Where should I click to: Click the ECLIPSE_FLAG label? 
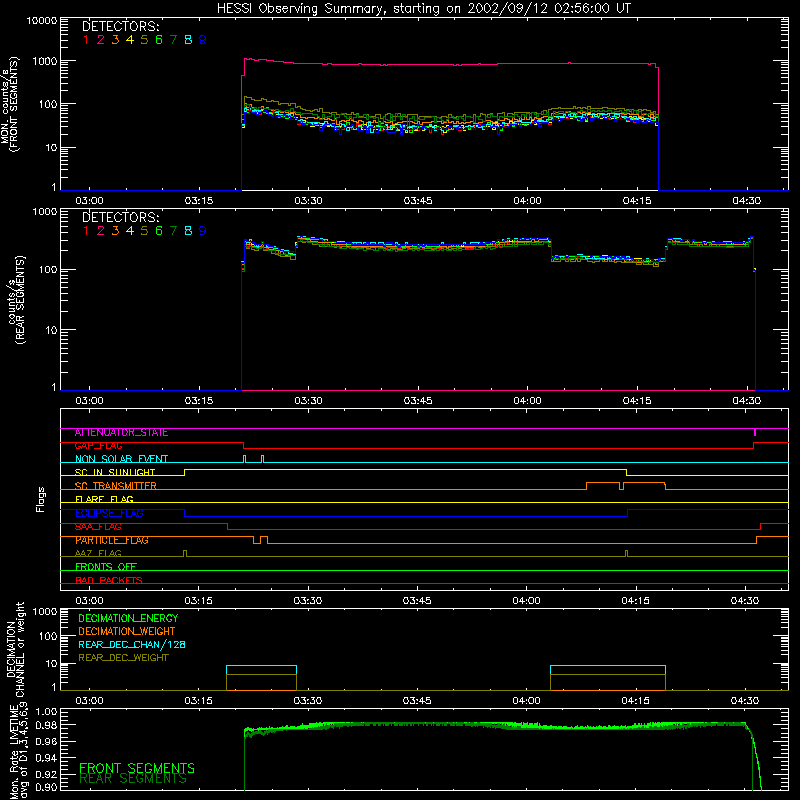109,513
